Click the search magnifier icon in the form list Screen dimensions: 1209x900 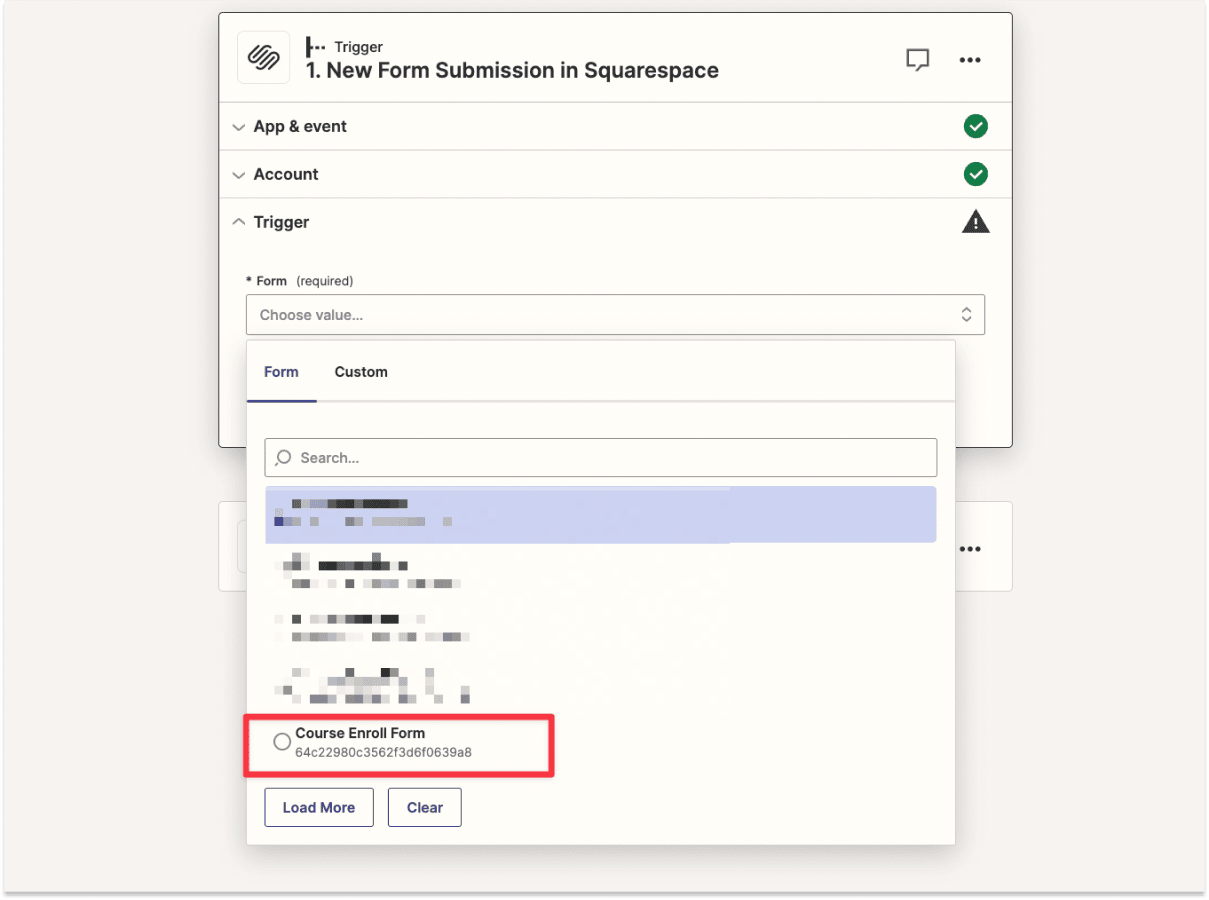[x=283, y=457]
